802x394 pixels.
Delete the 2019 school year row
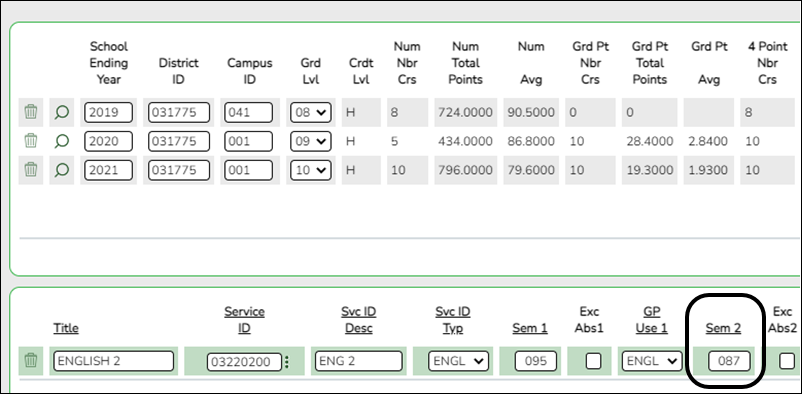tap(31, 112)
